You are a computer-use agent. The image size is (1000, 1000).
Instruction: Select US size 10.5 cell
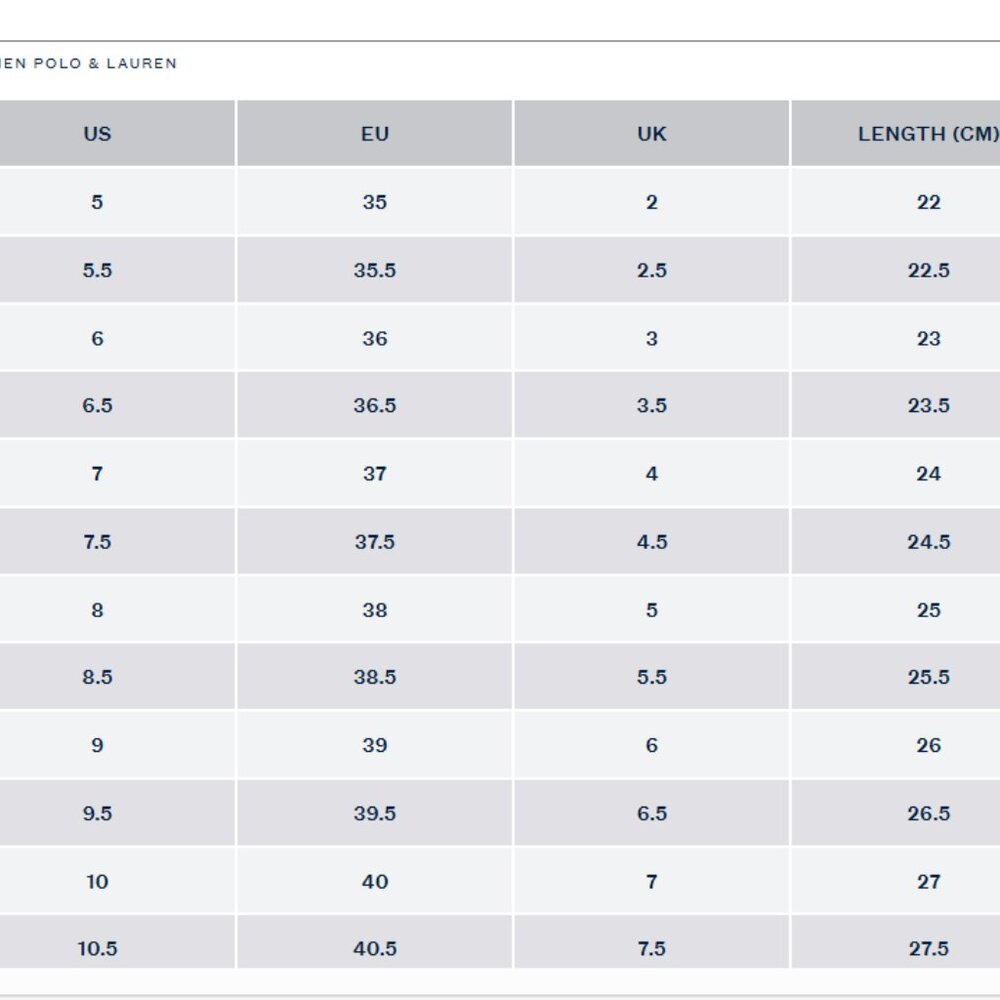pyautogui.click(x=97, y=948)
